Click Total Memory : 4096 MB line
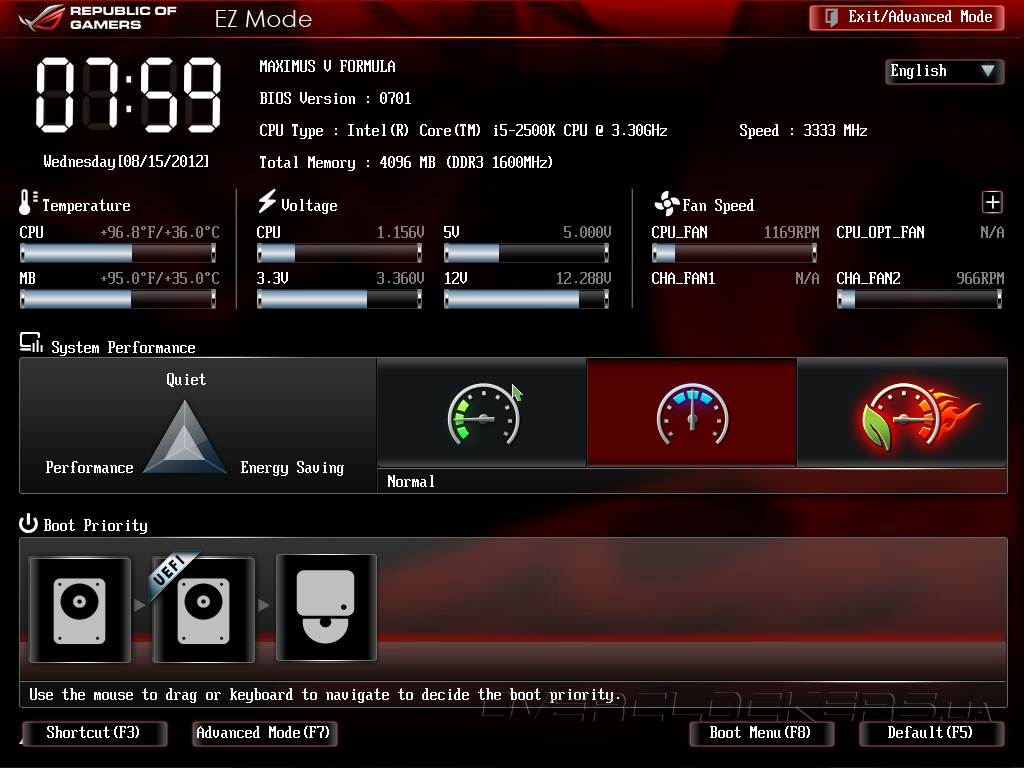 pyautogui.click(x=406, y=163)
